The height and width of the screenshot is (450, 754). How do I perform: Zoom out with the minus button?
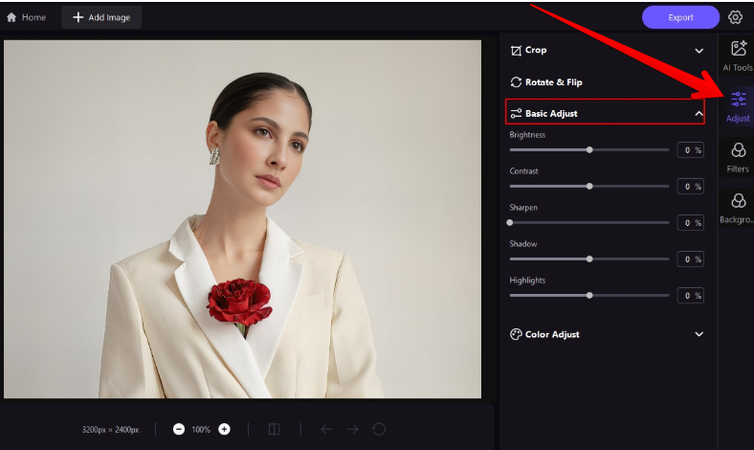[179, 429]
